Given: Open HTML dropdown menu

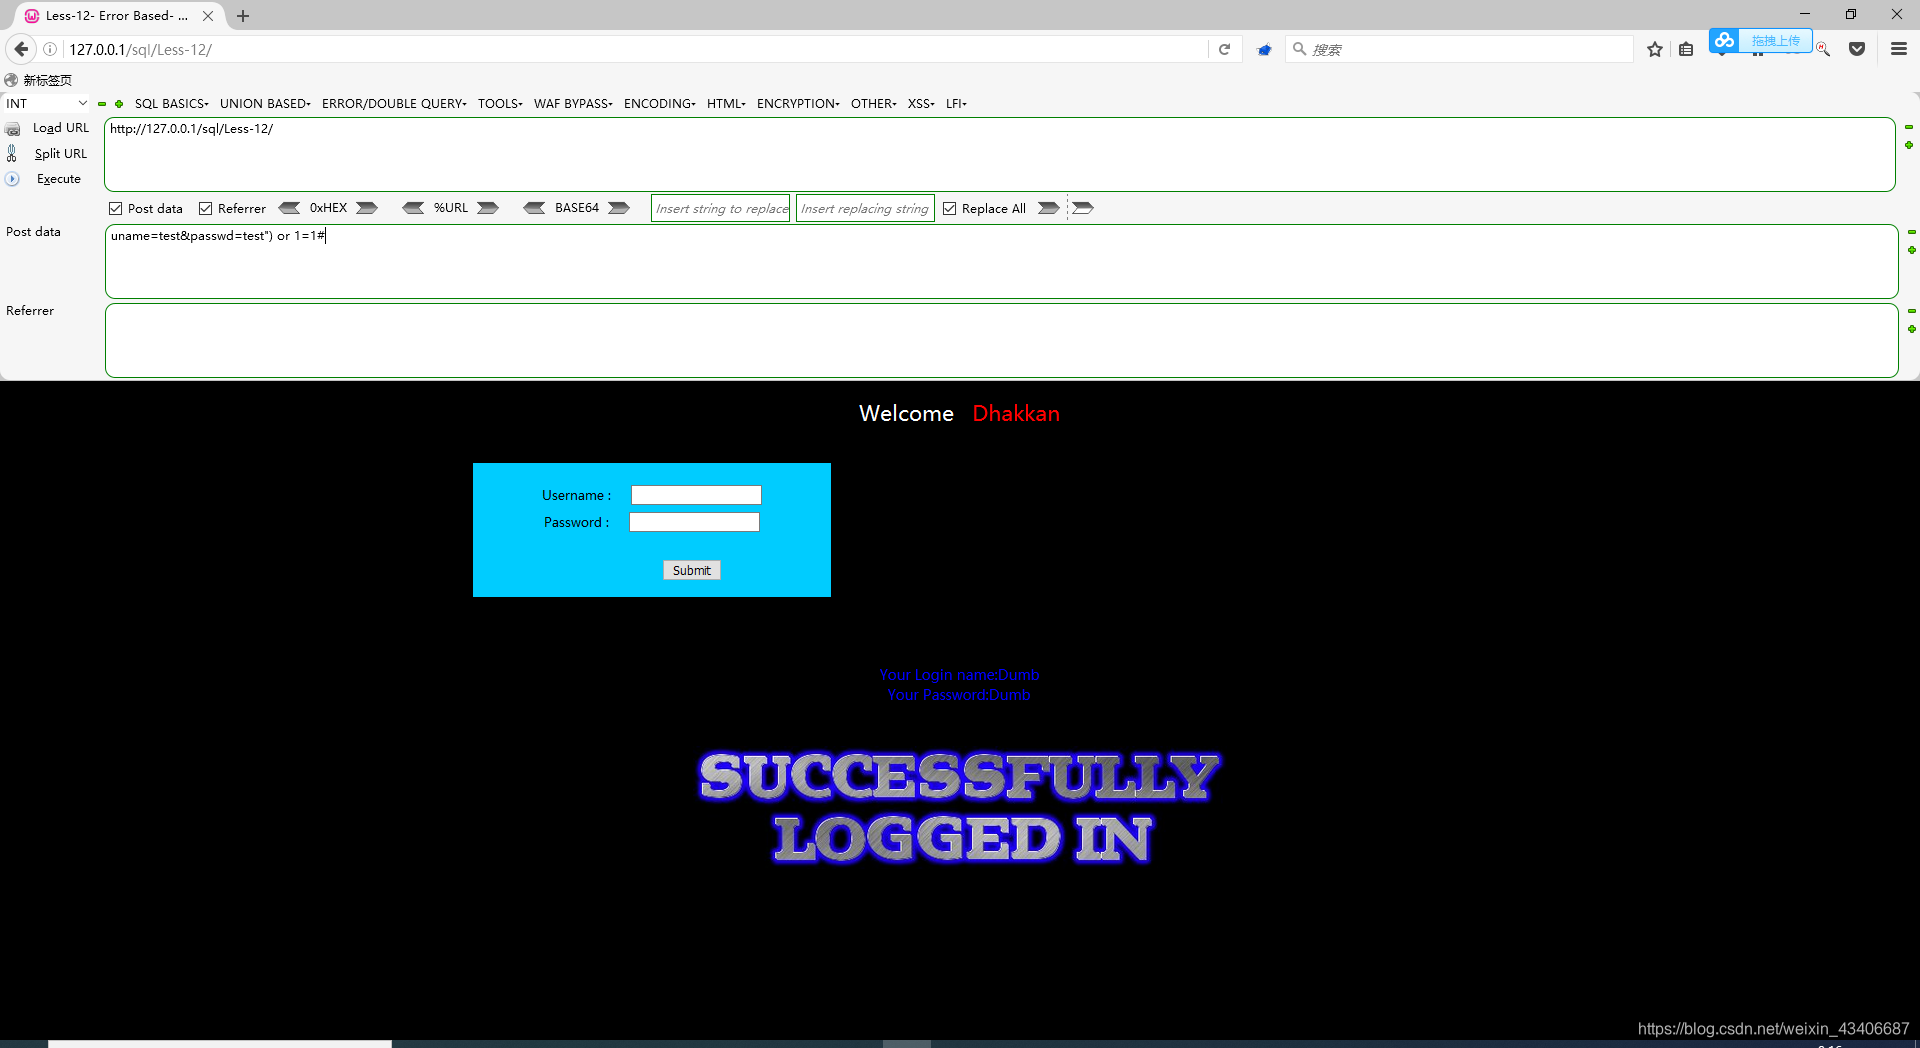Looking at the screenshot, I should (x=726, y=103).
